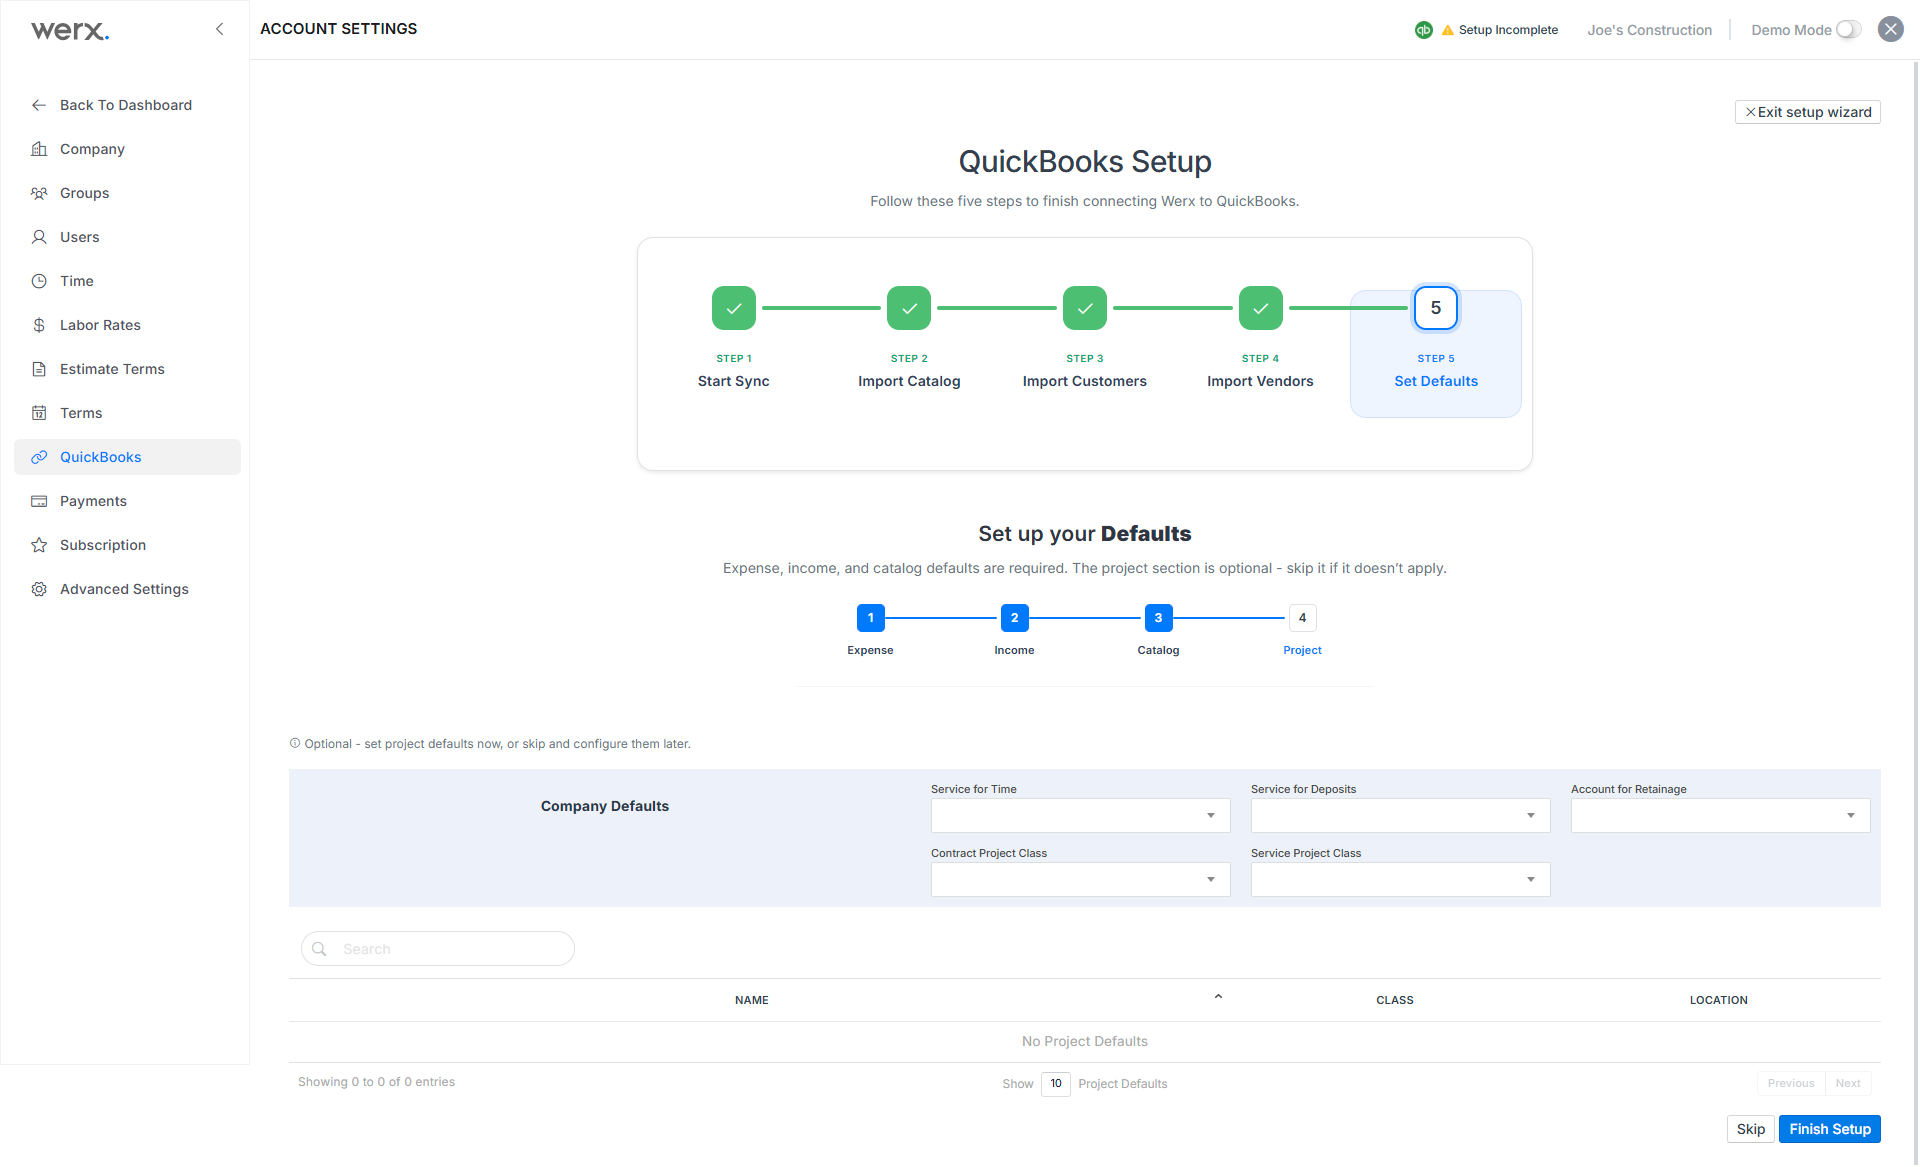Select QuickBooks in the sidebar
The width and height of the screenshot is (1920, 1167).
[x=127, y=457]
